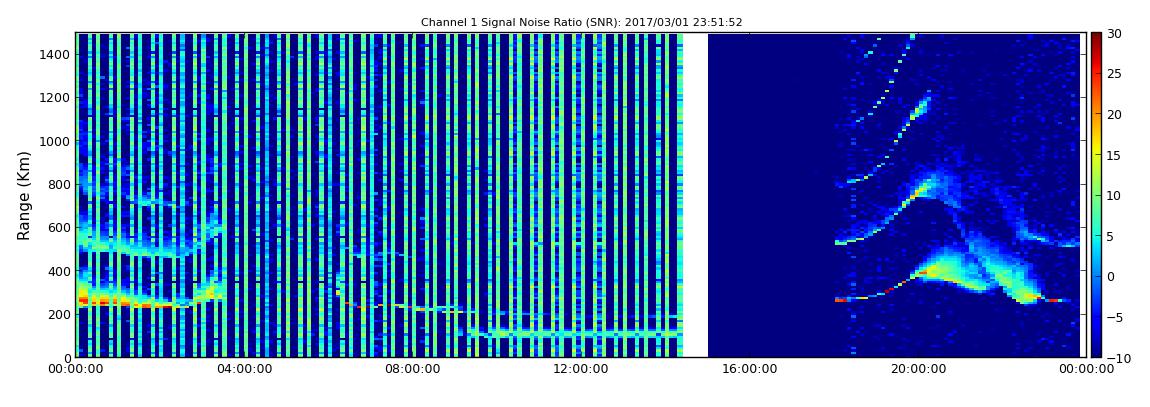Image resolution: width=1150 pixels, height=407 pixels.
Task: Click the 200 tick label on range axis
Action: (59, 314)
